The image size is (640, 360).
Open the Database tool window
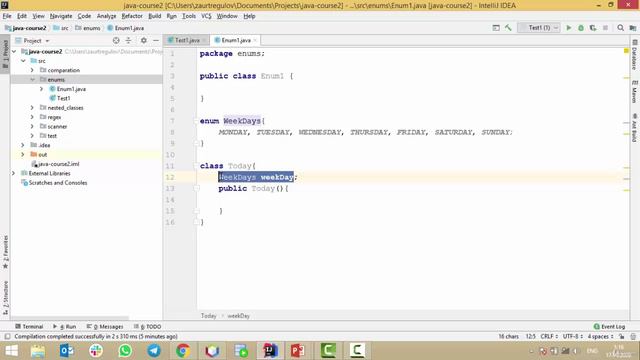pyautogui.click(x=634, y=54)
